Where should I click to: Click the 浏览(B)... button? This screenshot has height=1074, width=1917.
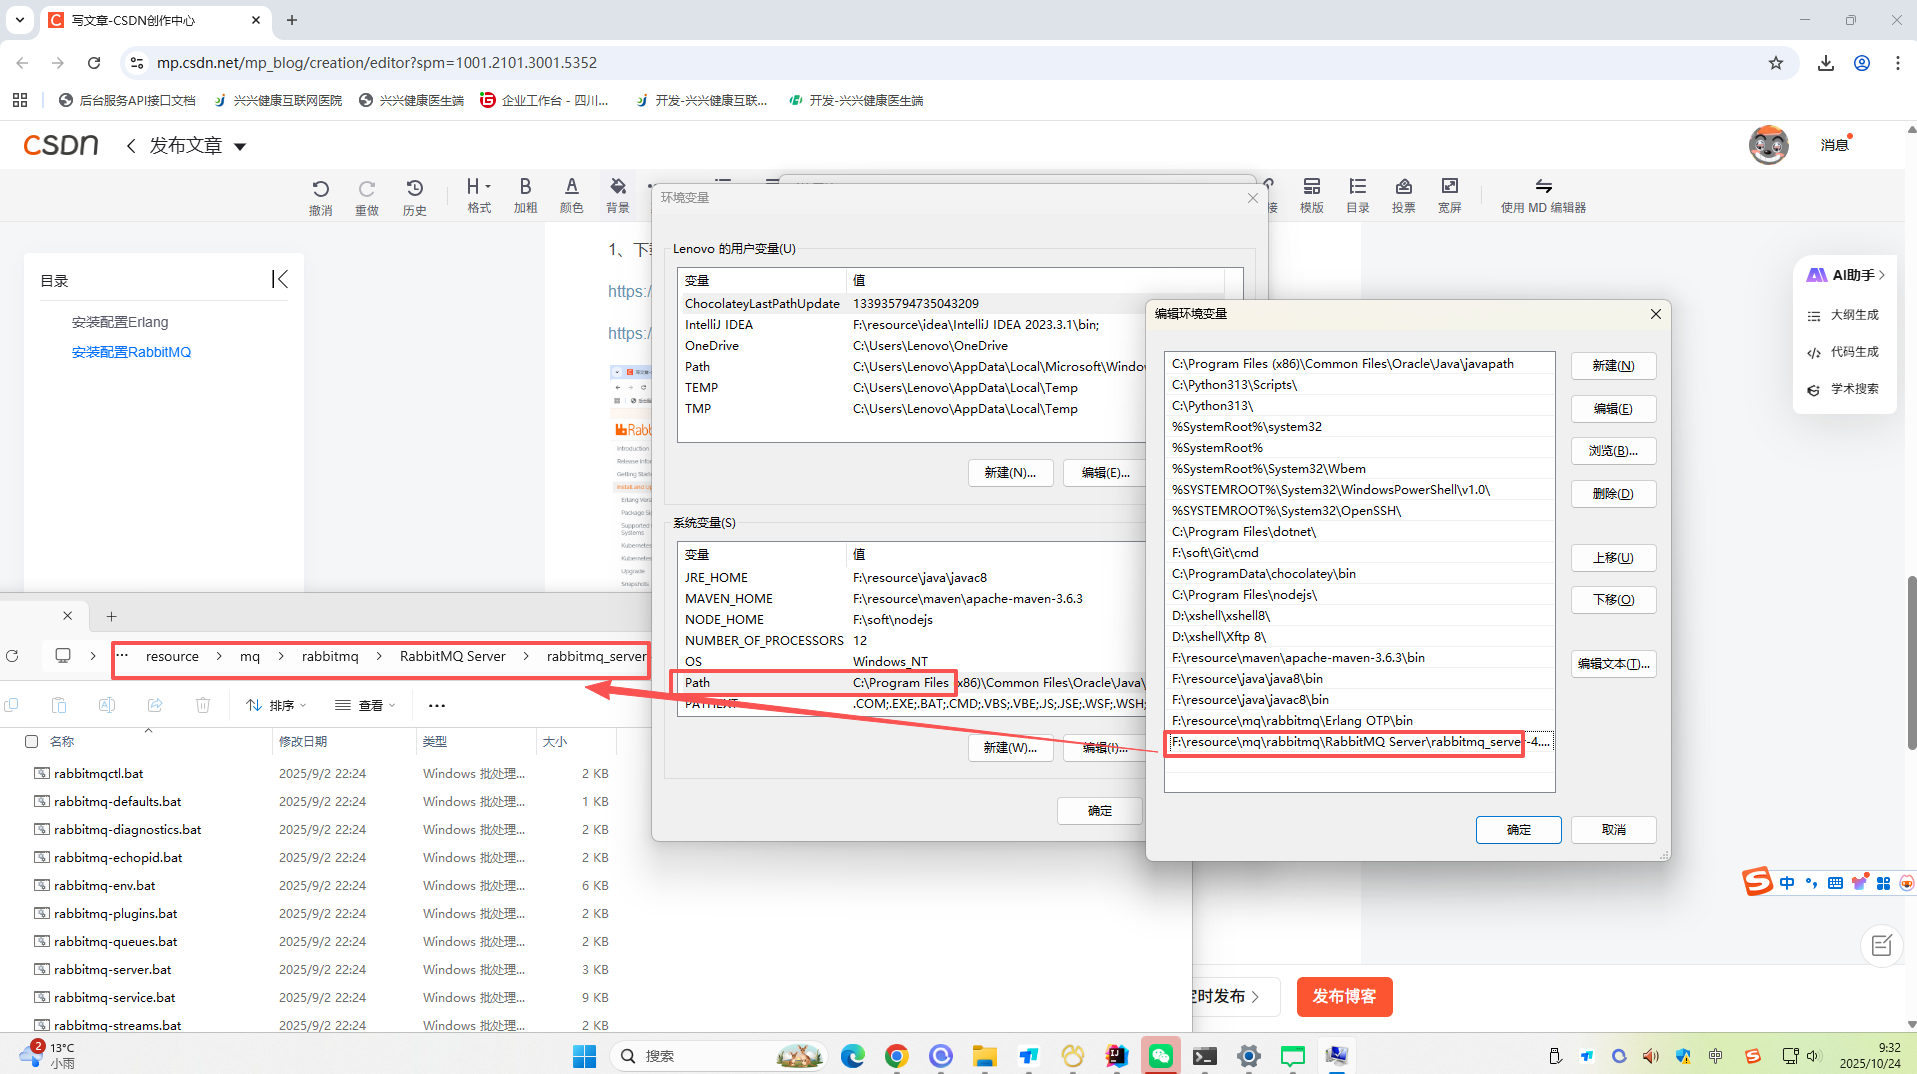[x=1613, y=451]
